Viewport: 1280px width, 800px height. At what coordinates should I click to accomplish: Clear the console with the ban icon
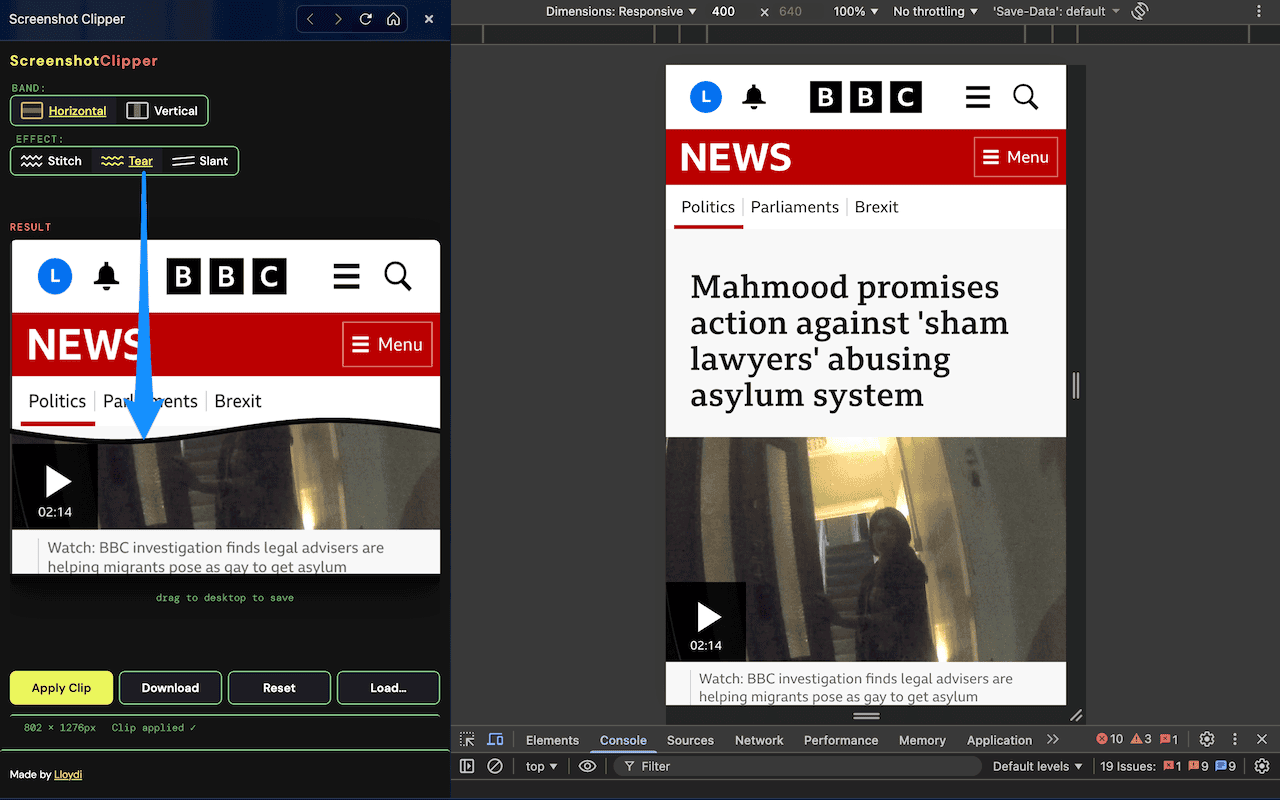coord(495,766)
